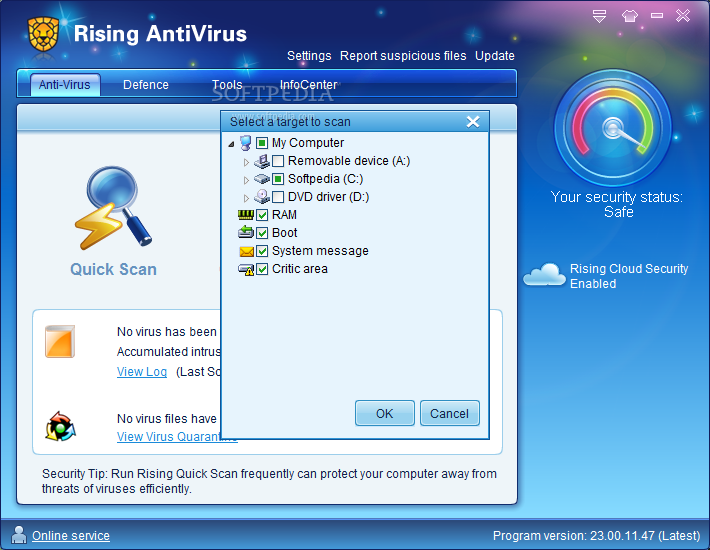Click the Rising lion shield logo
The width and height of the screenshot is (710, 550).
[43, 34]
